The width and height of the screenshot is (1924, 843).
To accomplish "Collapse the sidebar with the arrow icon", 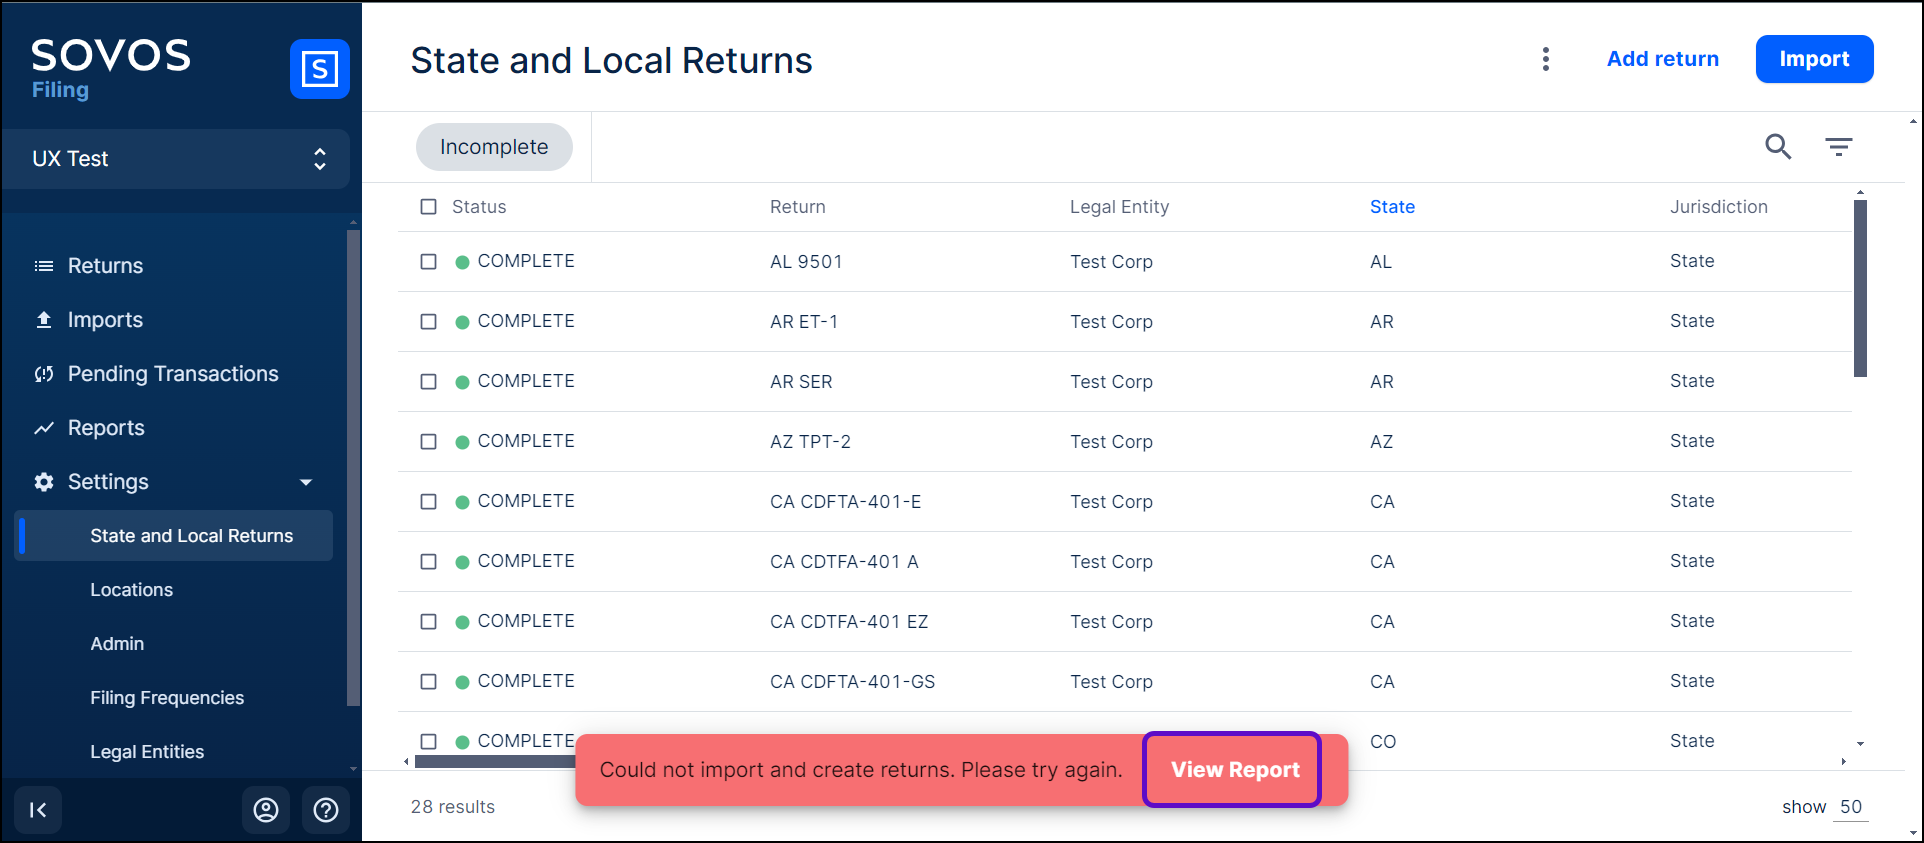I will click(38, 810).
